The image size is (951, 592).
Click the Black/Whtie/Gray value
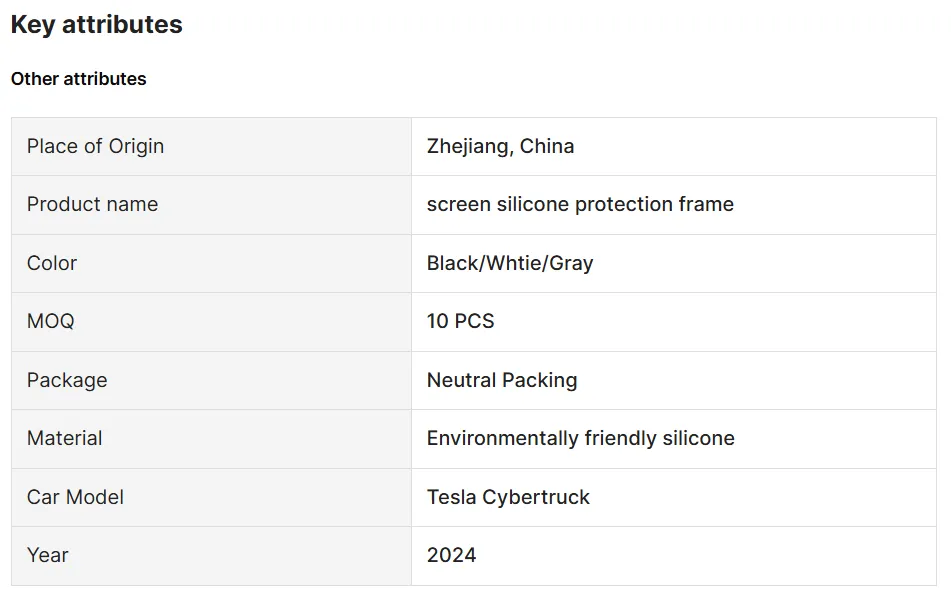point(510,263)
